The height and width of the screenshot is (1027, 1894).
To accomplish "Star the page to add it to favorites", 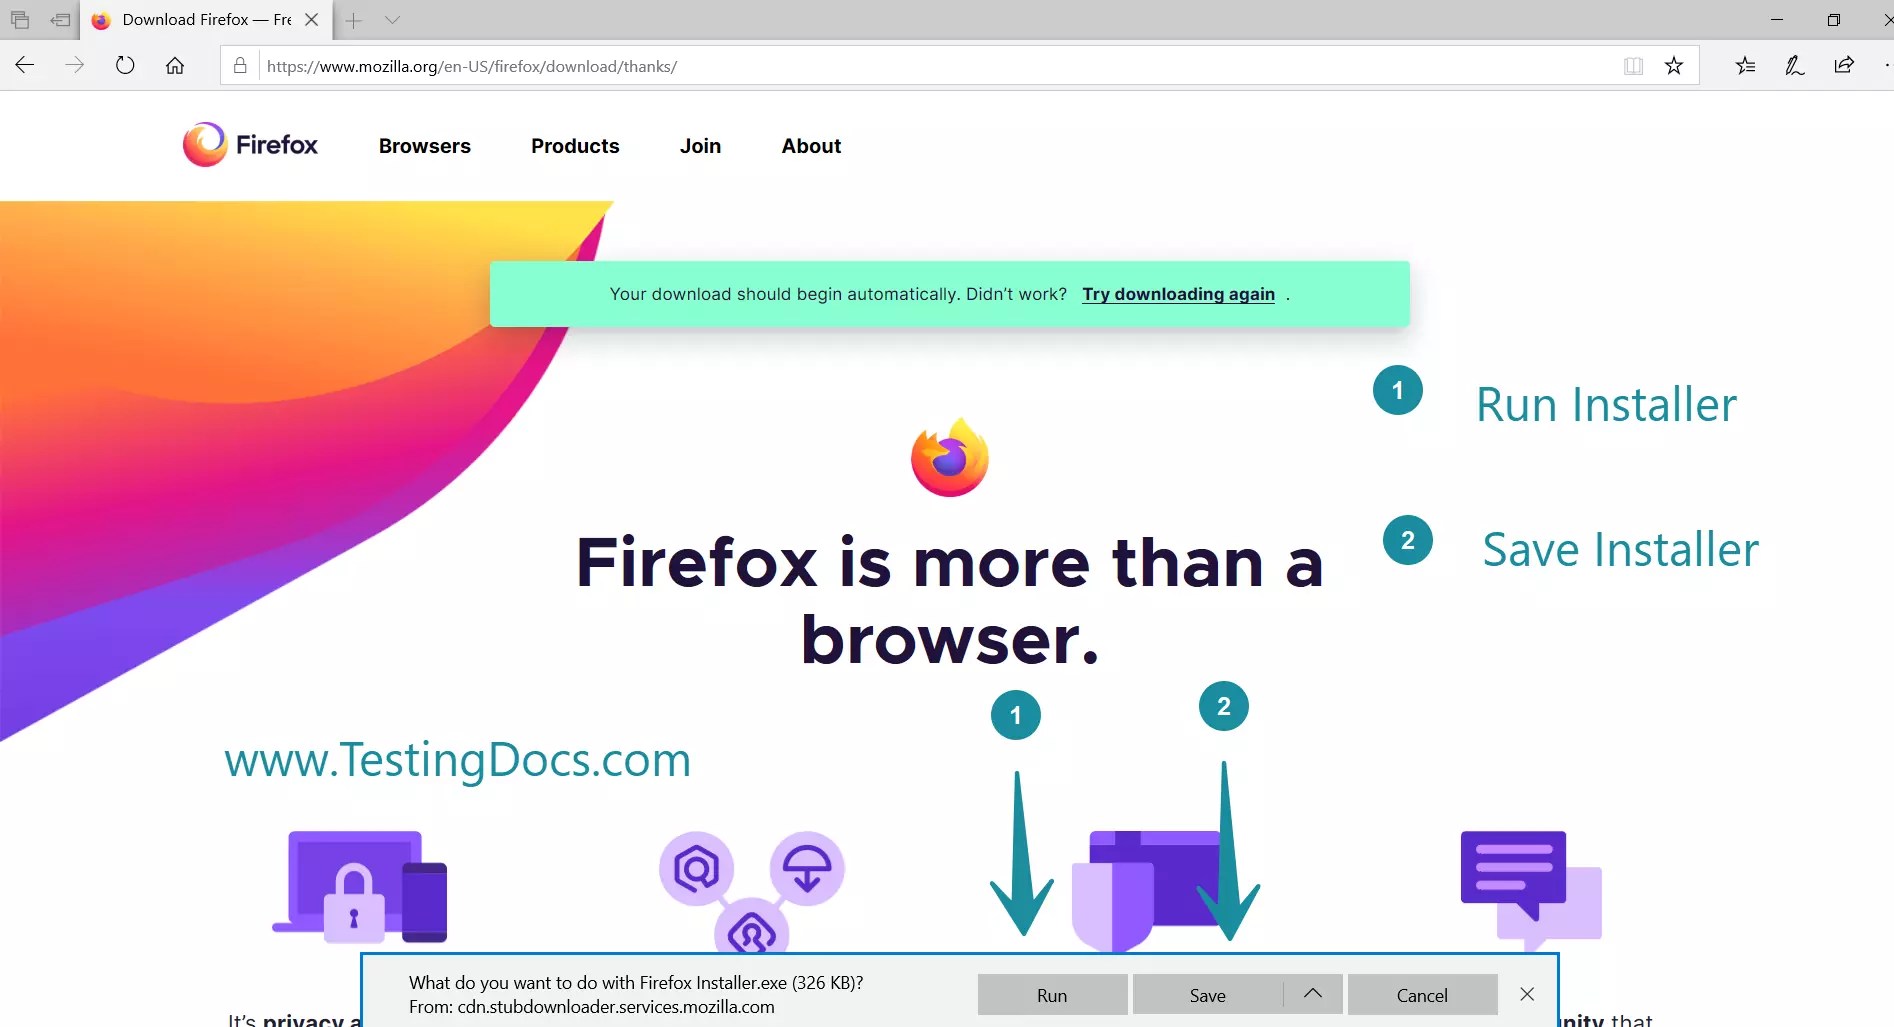I will (1674, 65).
